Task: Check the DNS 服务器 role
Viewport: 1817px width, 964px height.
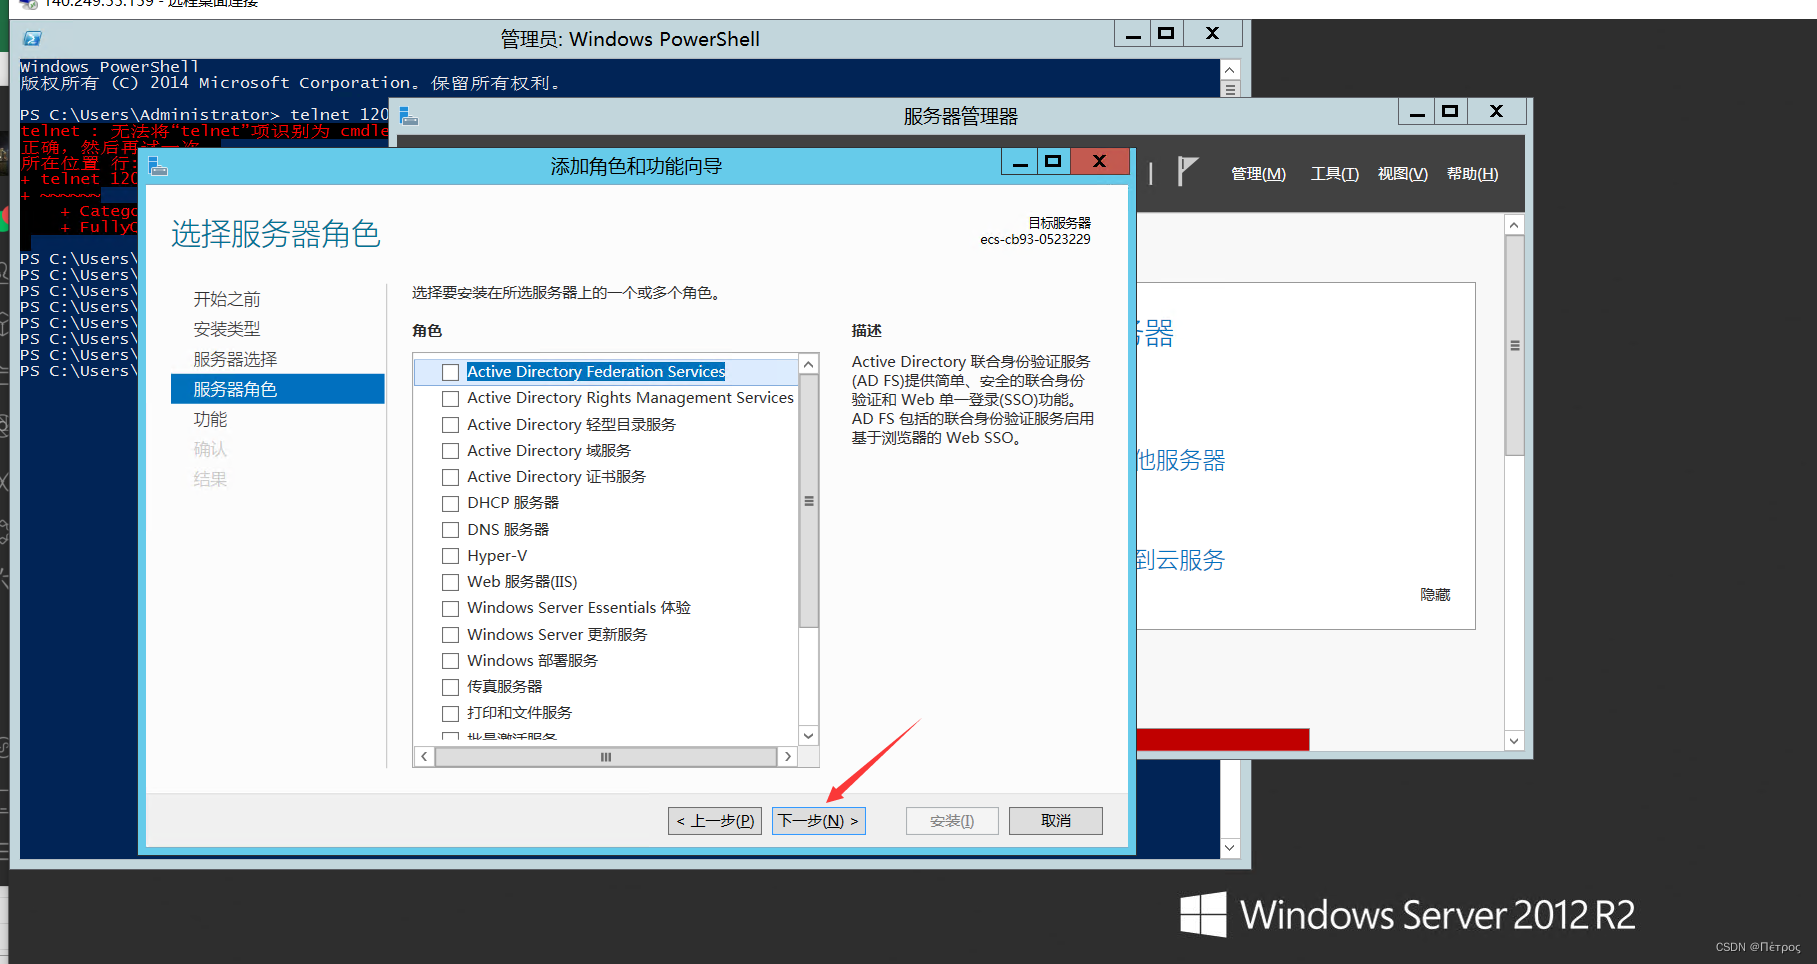Action: 450,529
